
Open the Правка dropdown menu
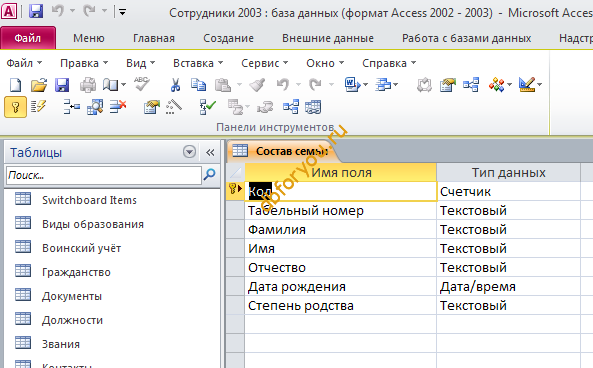[84, 63]
